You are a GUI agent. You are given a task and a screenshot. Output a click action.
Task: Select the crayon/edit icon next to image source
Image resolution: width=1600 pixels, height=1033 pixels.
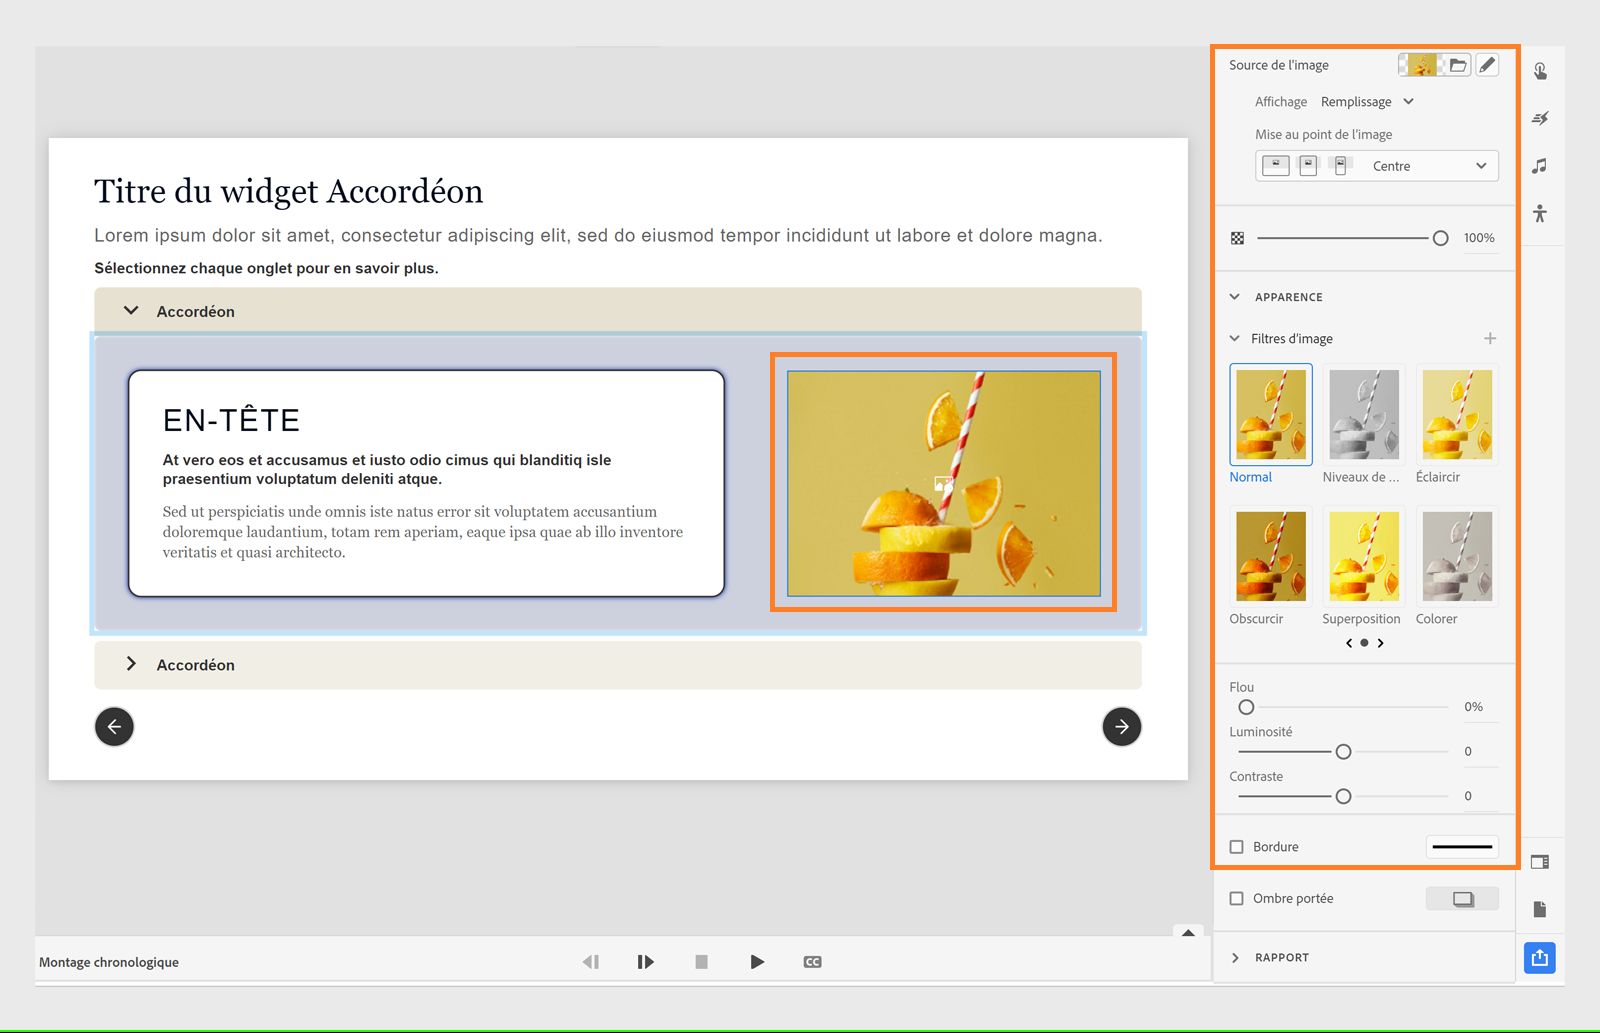[1488, 64]
